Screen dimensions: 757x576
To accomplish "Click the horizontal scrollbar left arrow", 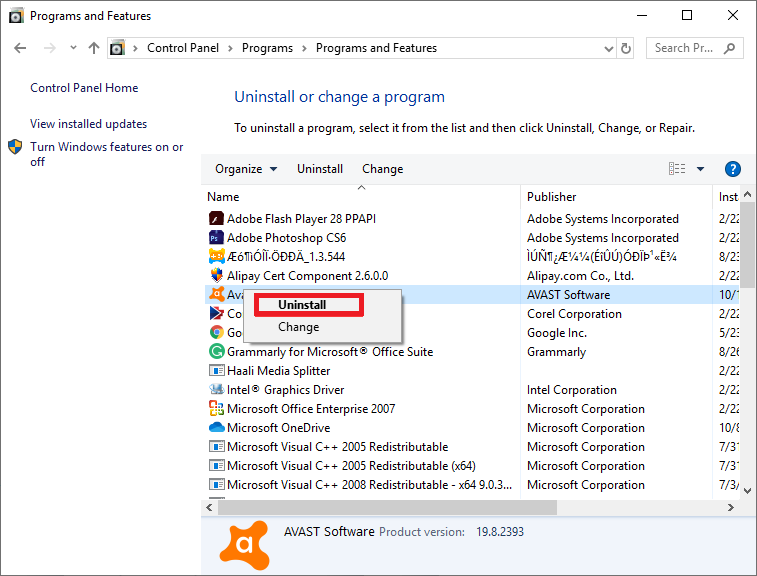I will click(209, 507).
